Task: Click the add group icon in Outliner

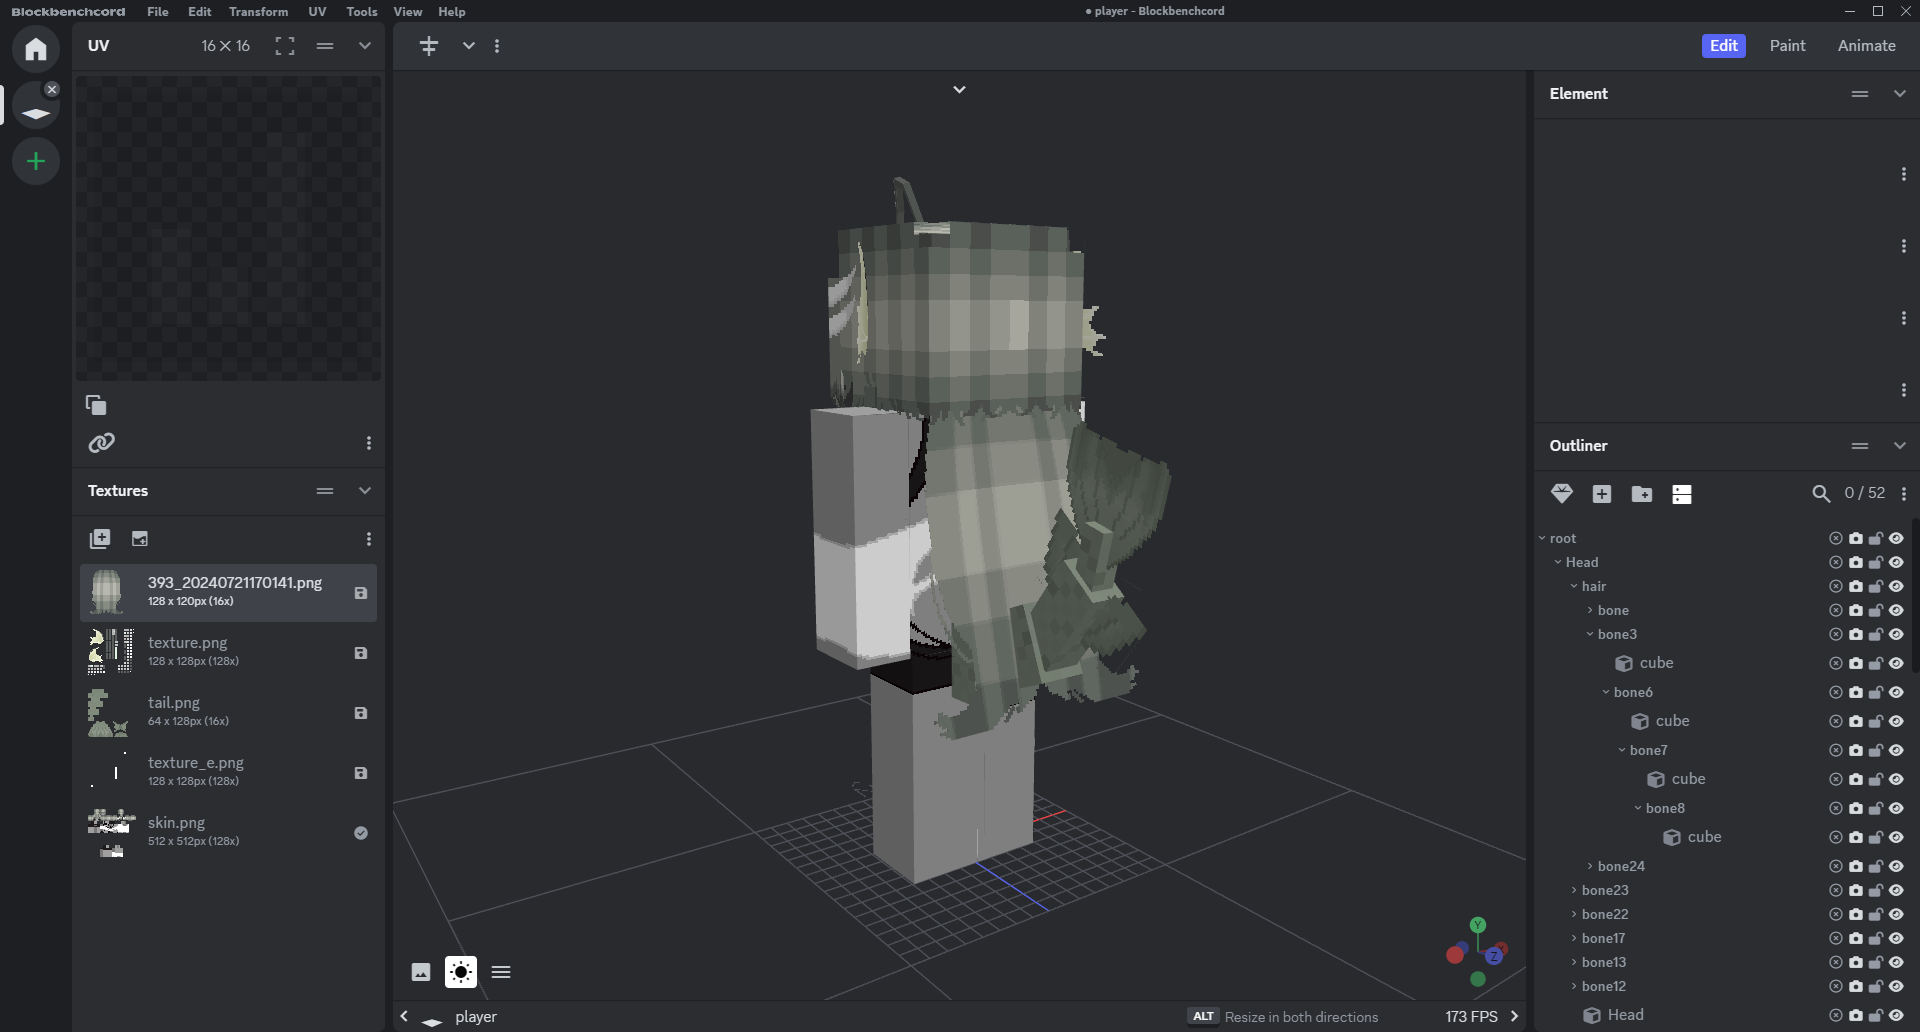Action: [x=1642, y=494]
